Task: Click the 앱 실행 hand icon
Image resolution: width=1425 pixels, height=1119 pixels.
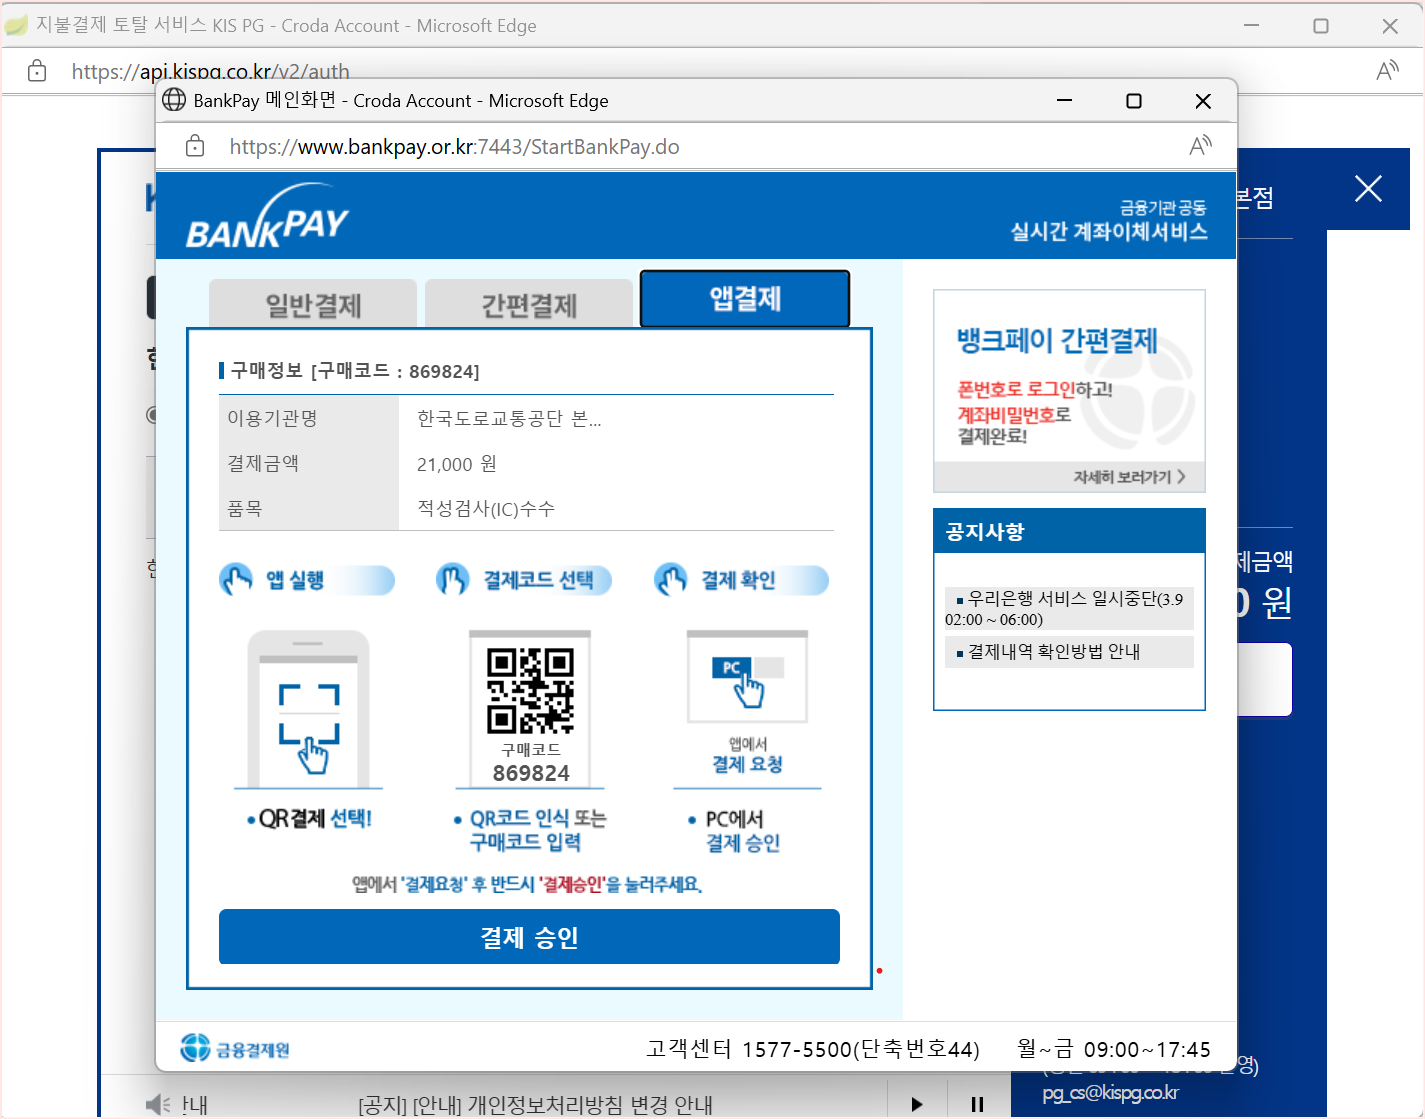Action: click(x=236, y=579)
